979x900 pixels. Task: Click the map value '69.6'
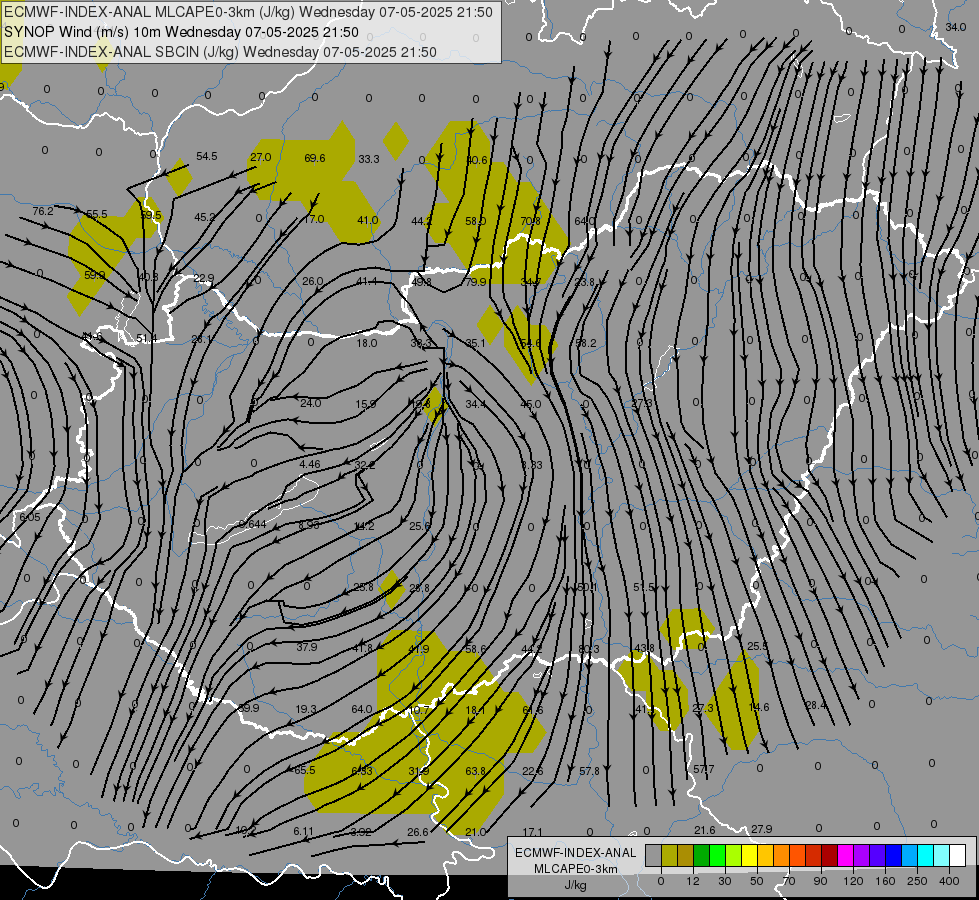[315, 158]
